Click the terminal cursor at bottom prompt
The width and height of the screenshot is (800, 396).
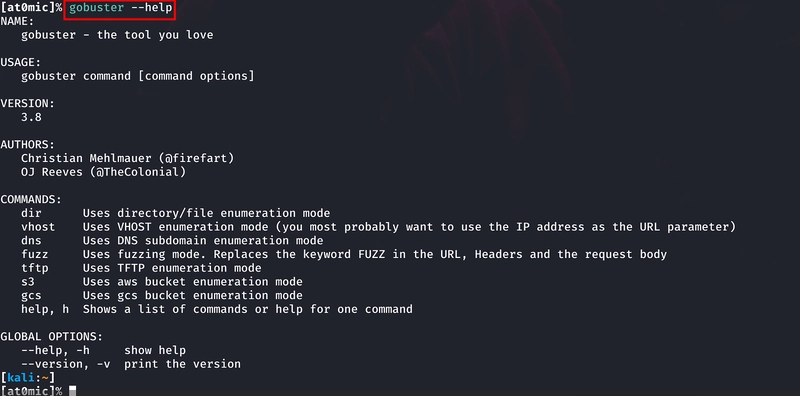[x=72, y=391]
